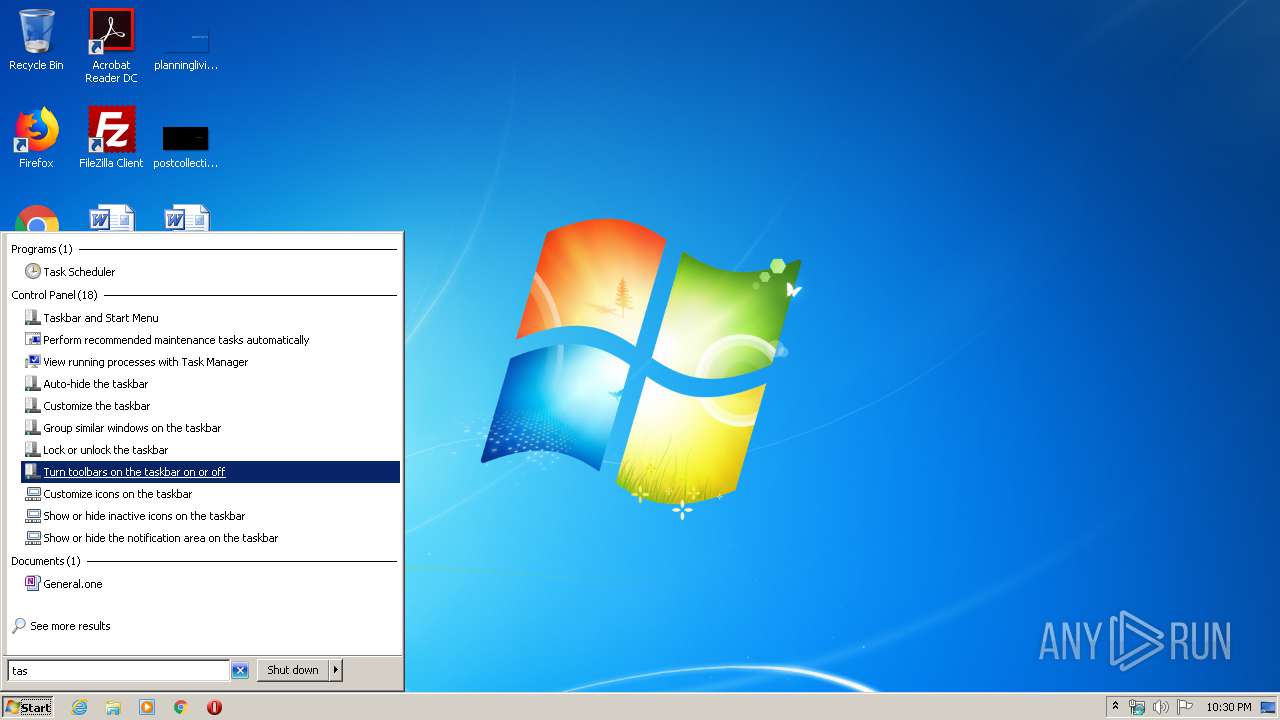Select Show or hide inactive icons on the taskbar
This screenshot has width=1280, height=720.
pyautogui.click(x=210, y=516)
